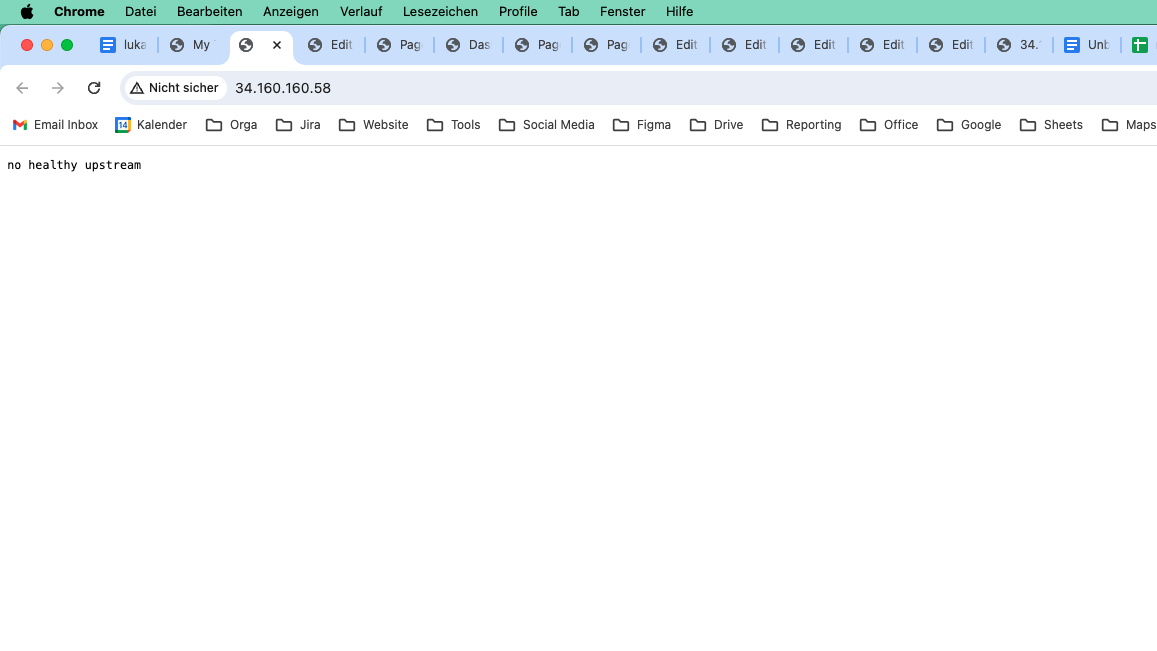
Task: Open the Website bookmark folder
Action: click(x=373, y=125)
